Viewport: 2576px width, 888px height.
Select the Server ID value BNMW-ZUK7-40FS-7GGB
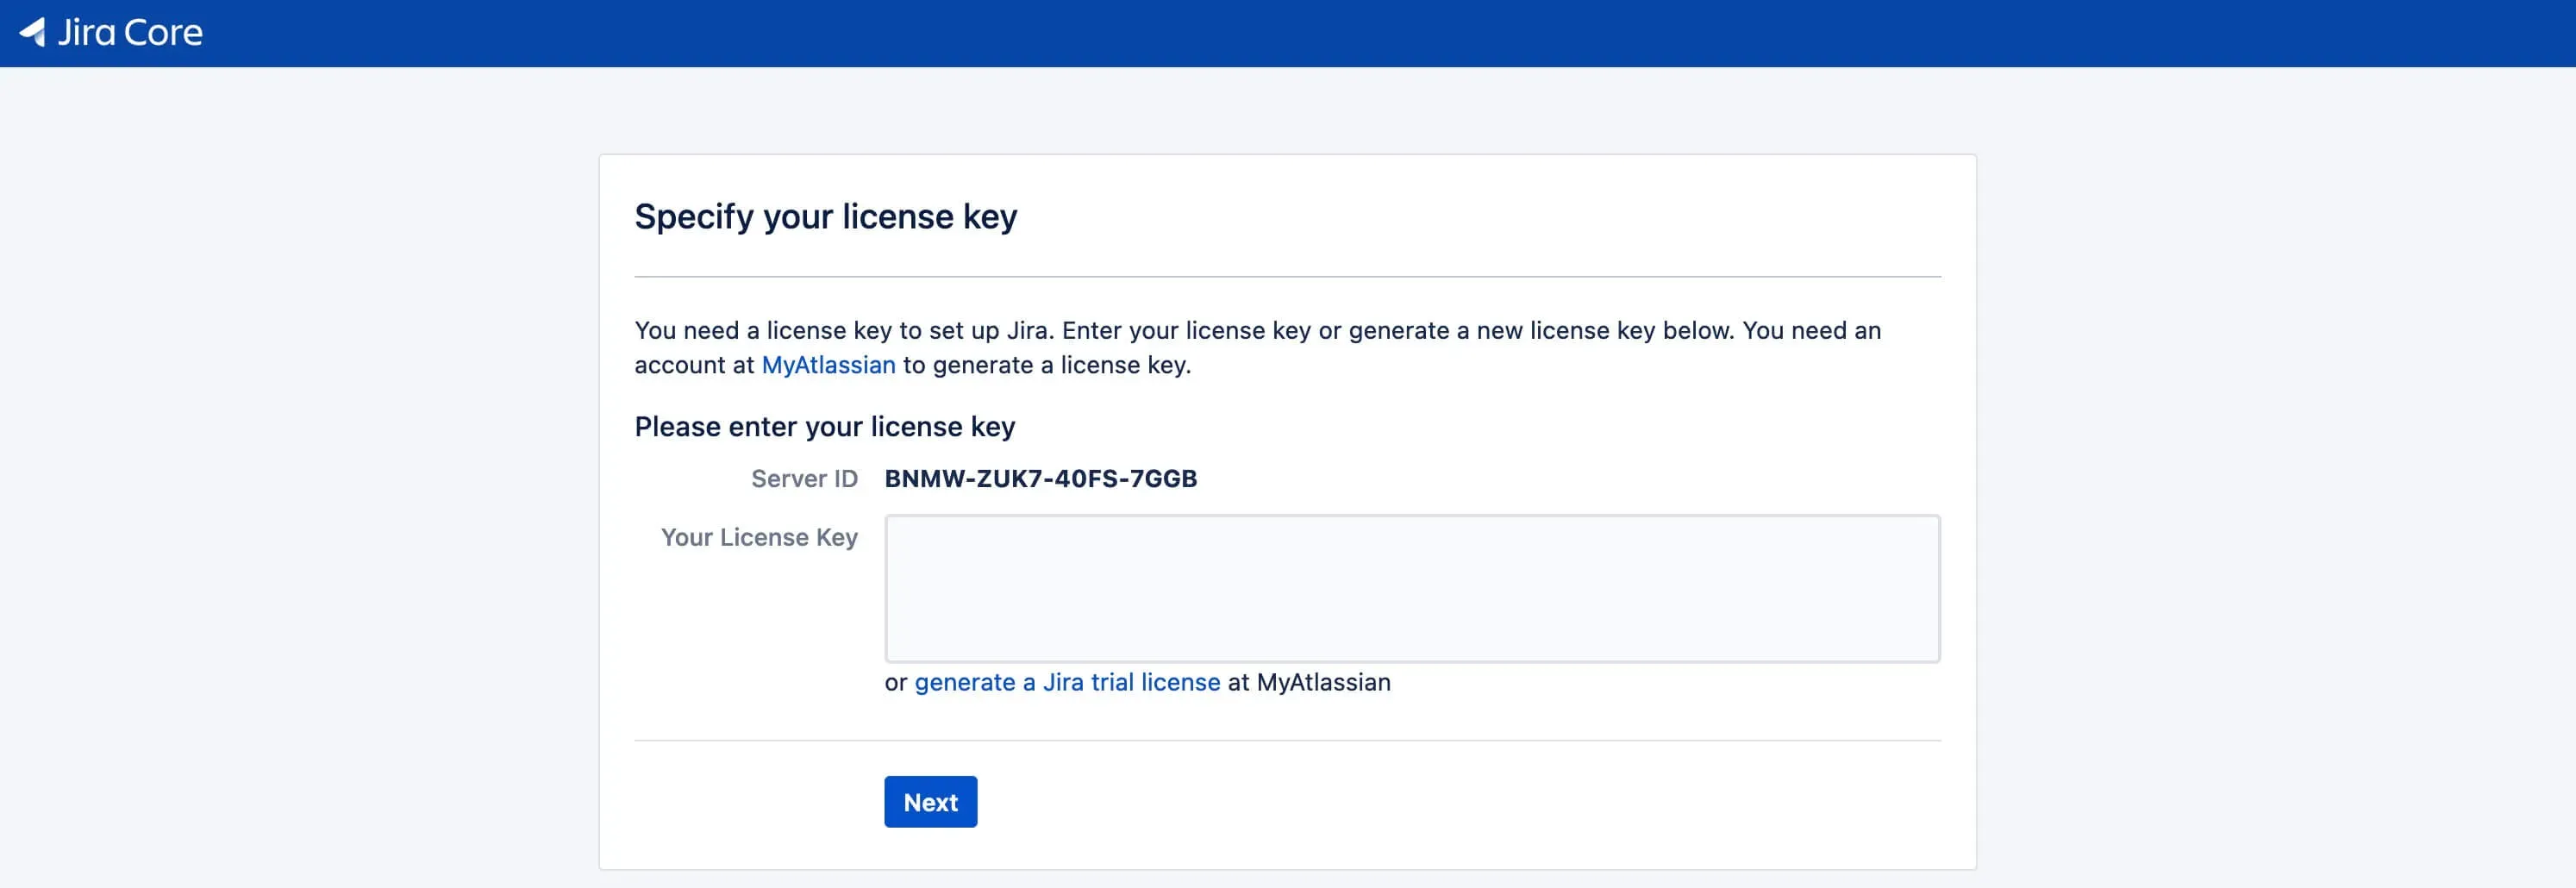(1041, 479)
